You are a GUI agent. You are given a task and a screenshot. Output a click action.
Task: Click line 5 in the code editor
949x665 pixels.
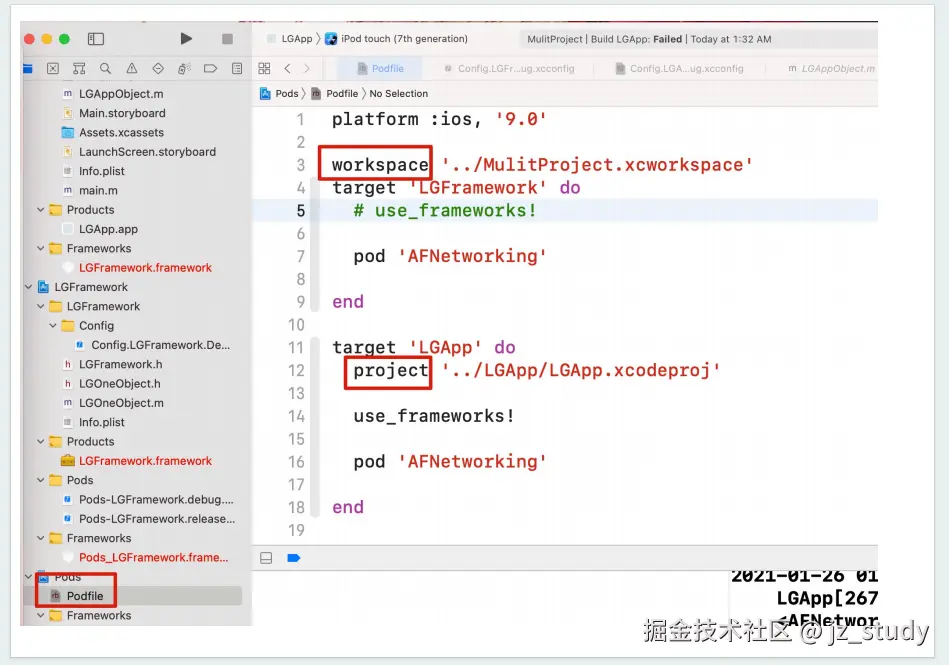pos(565,211)
